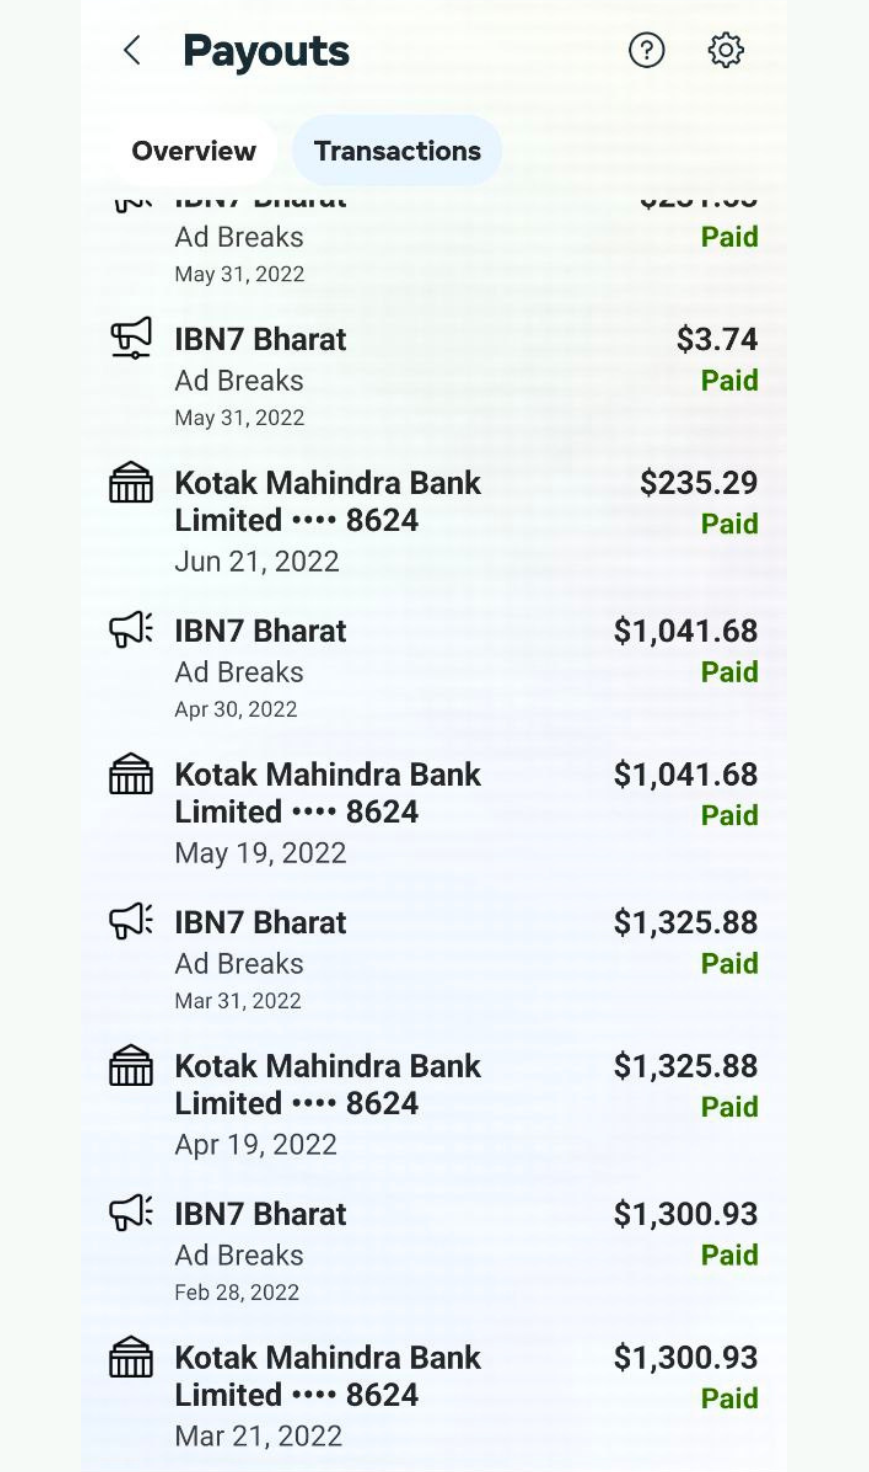This screenshot has height=1472, width=869.
Task: Click bank icon for Jun 21, 2022 payout
Action: click(x=131, y=483)
